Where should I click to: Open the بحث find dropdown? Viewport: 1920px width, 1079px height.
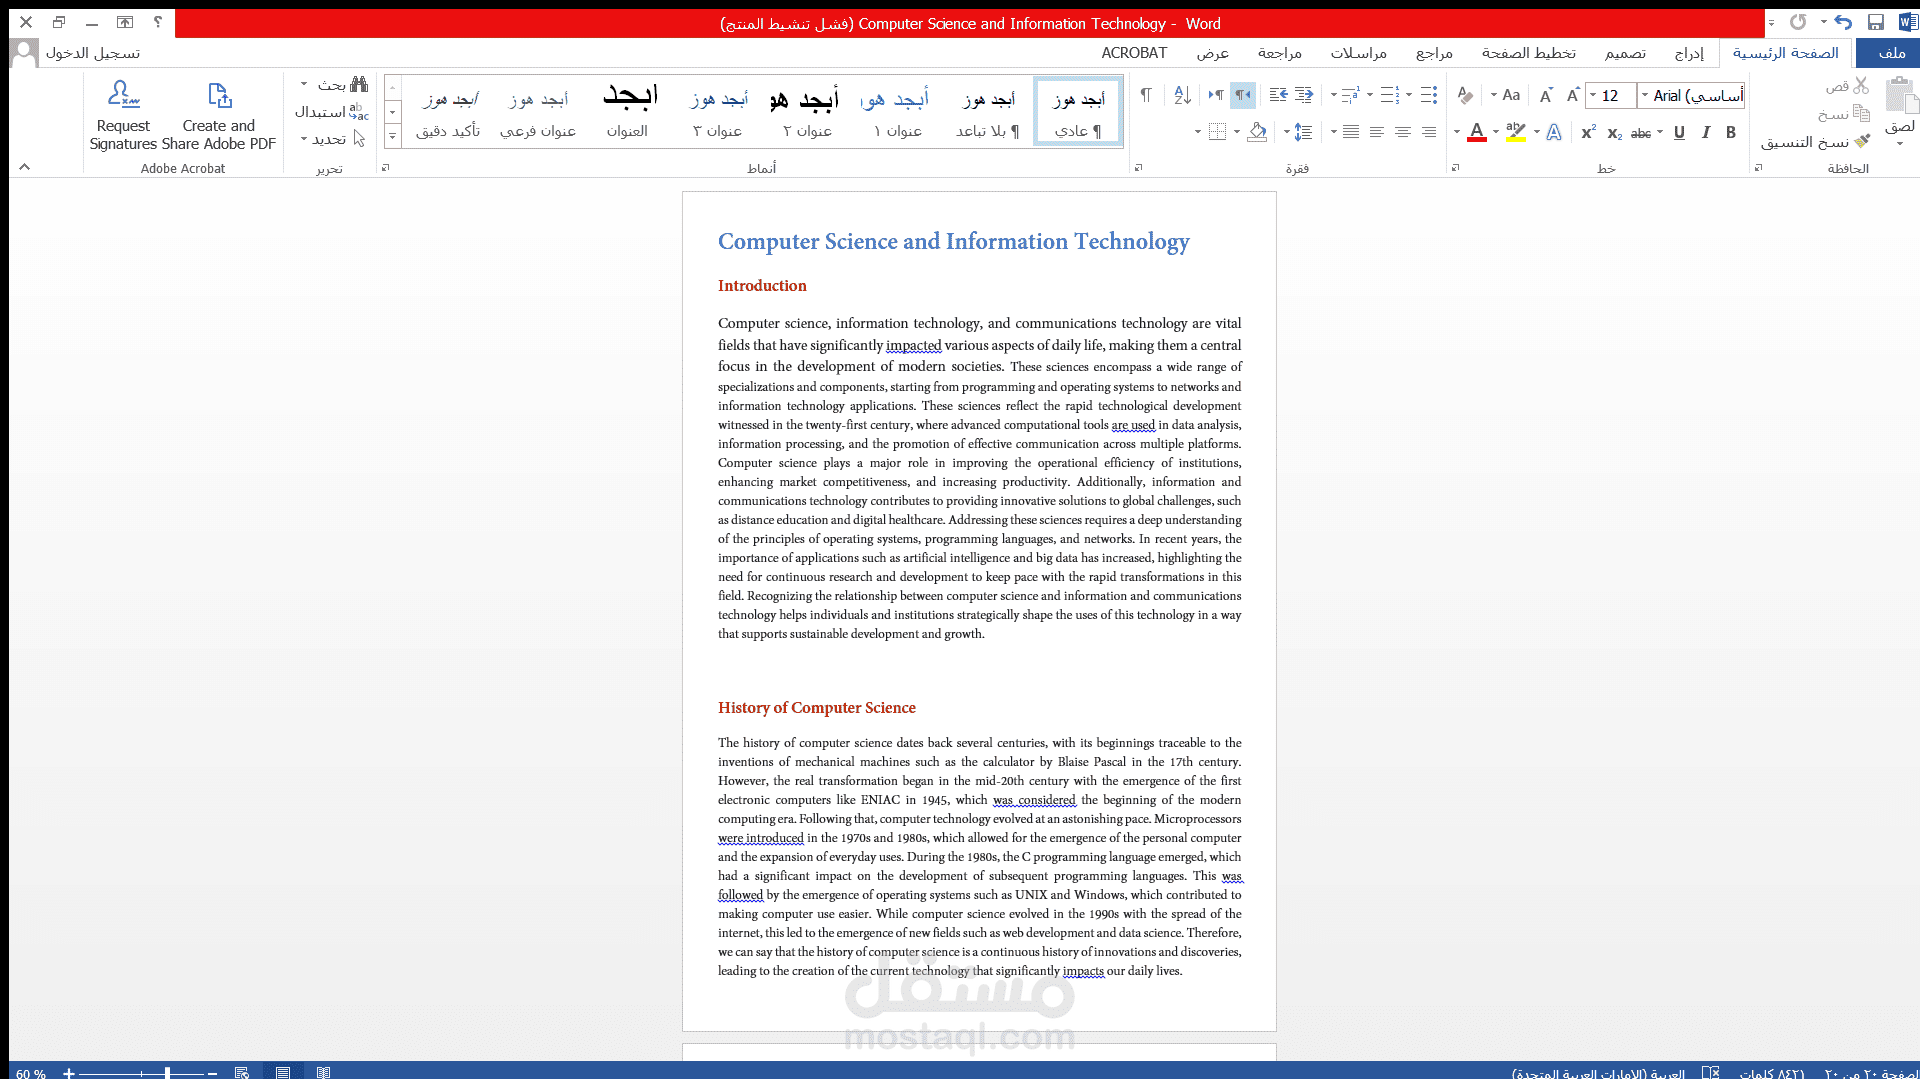(x=304, y=84)
